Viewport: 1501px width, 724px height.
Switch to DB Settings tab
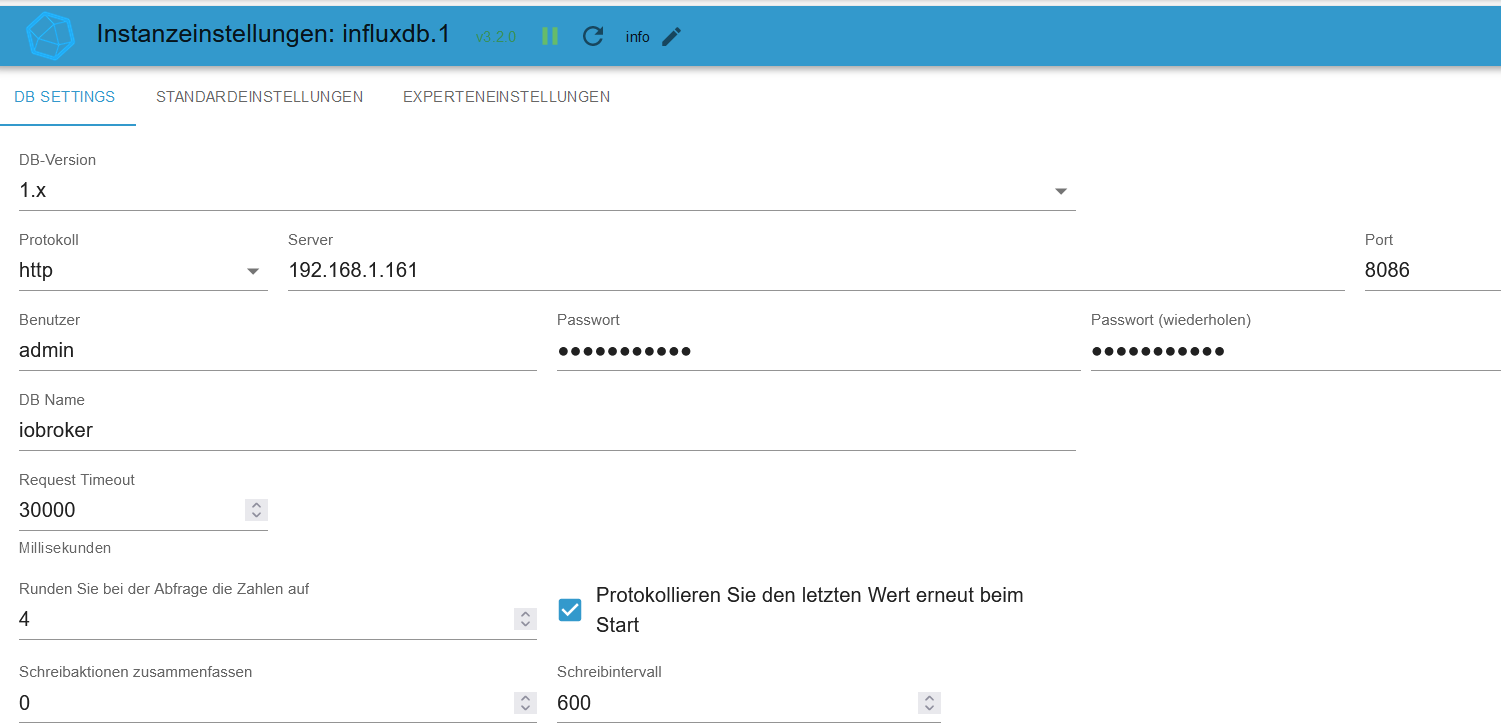[65, 97]
